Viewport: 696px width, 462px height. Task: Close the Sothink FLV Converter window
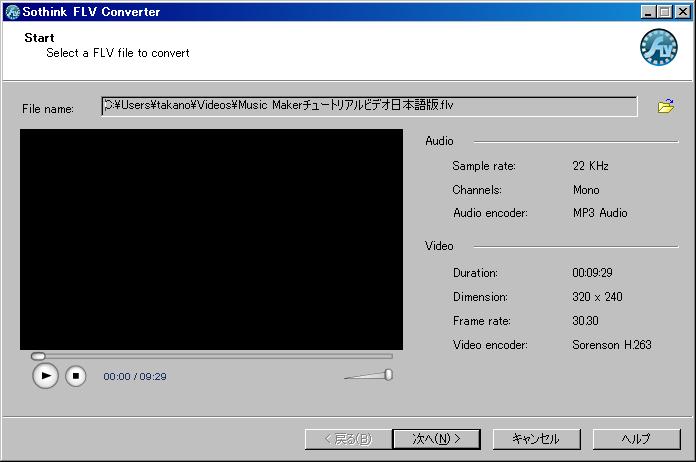coord(682,12)
